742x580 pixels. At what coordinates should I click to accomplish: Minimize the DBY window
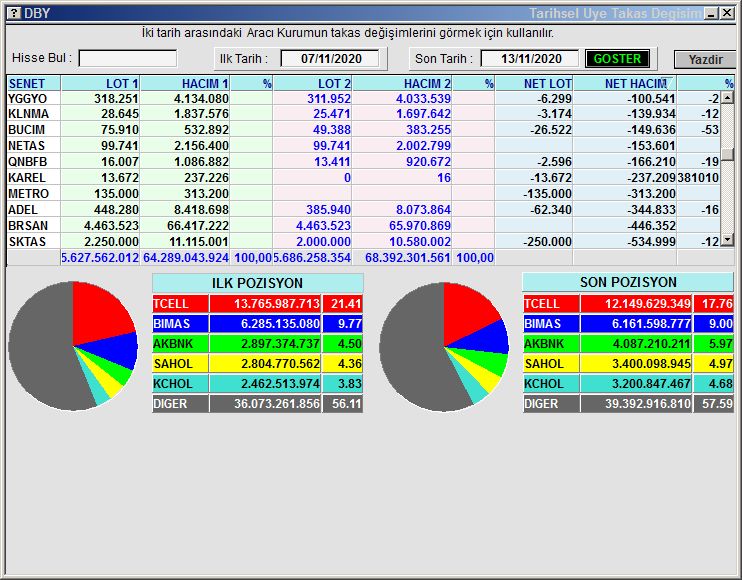coord(711,14)
